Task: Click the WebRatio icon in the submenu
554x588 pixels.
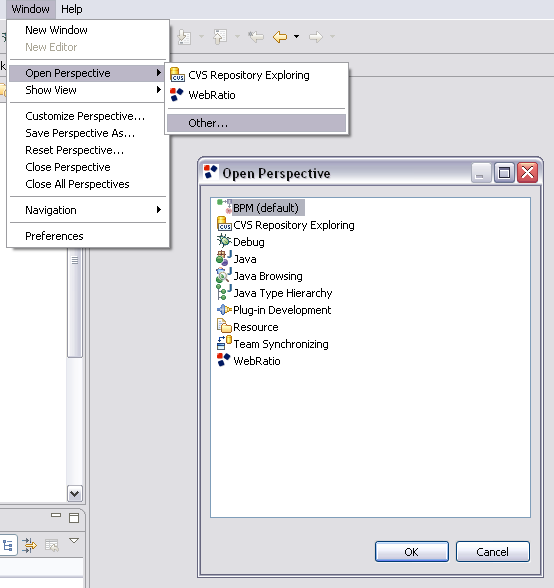Action: pyautogui.click(x=177, y=94)
